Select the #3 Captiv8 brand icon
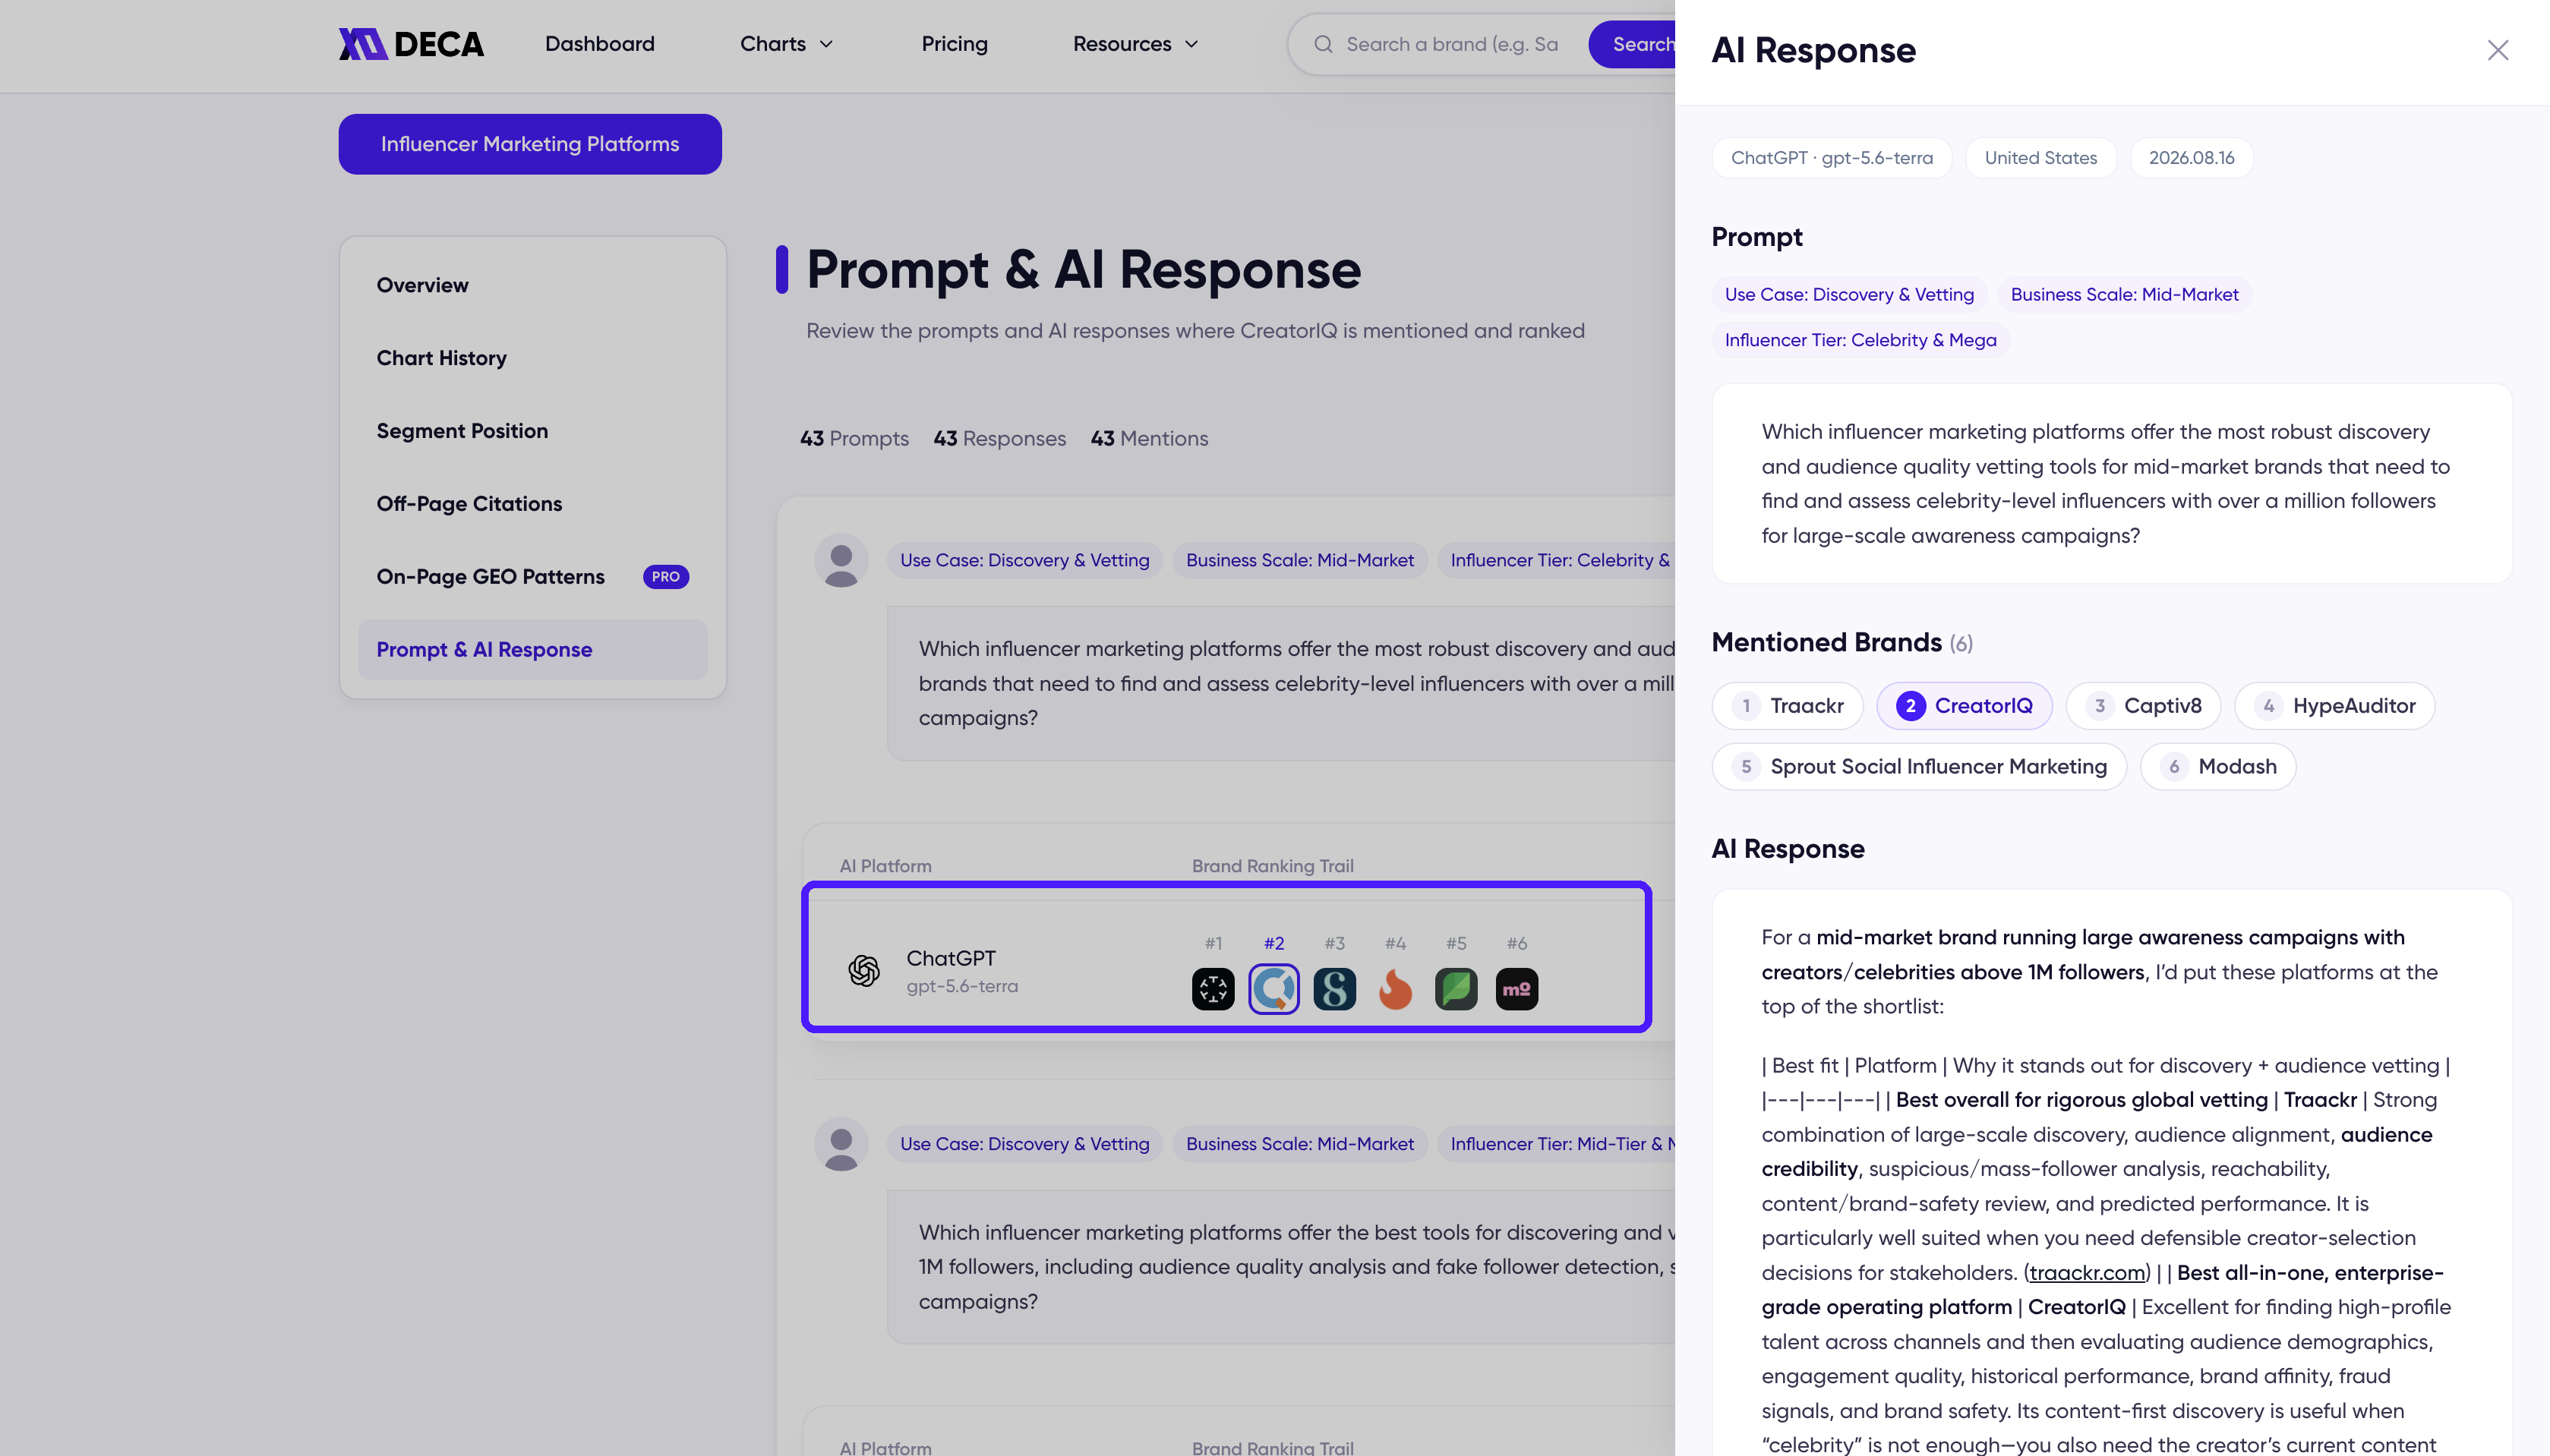2550x1456 pixels. [1335, 989]
